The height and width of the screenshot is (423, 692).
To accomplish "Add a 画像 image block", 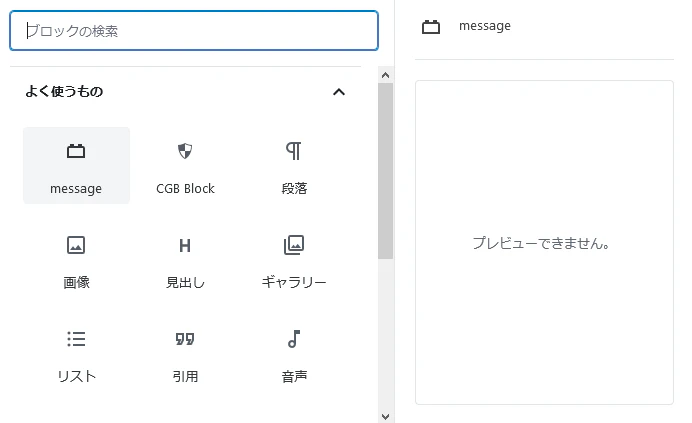I will [x=76, y=260].
